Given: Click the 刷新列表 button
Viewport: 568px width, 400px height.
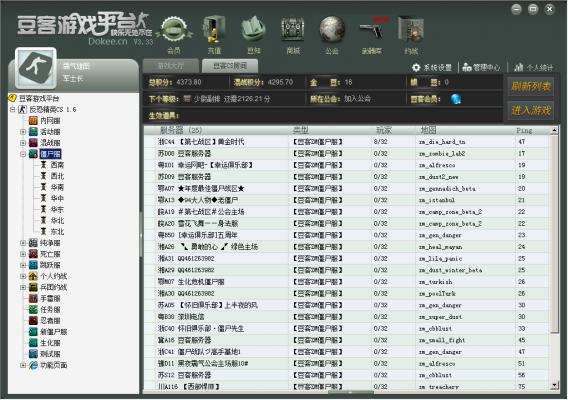Looking at the screenshot, I should point(531,86).
